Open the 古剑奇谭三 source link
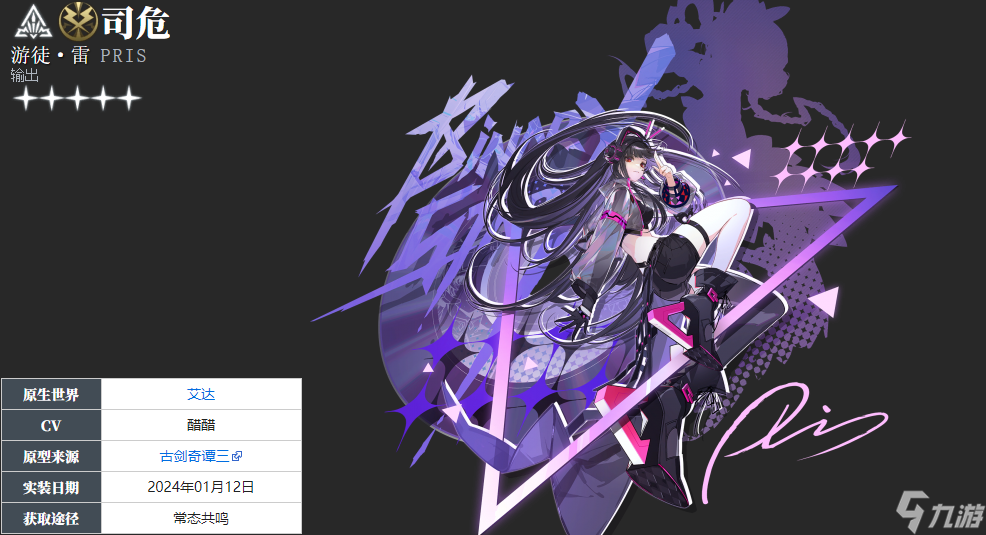 194,456
